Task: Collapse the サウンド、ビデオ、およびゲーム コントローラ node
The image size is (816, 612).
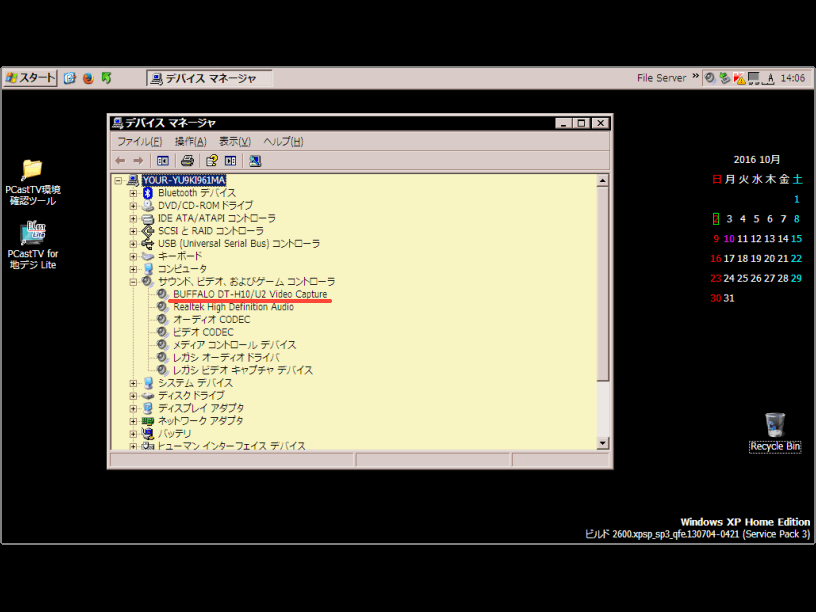Action: 133,282
